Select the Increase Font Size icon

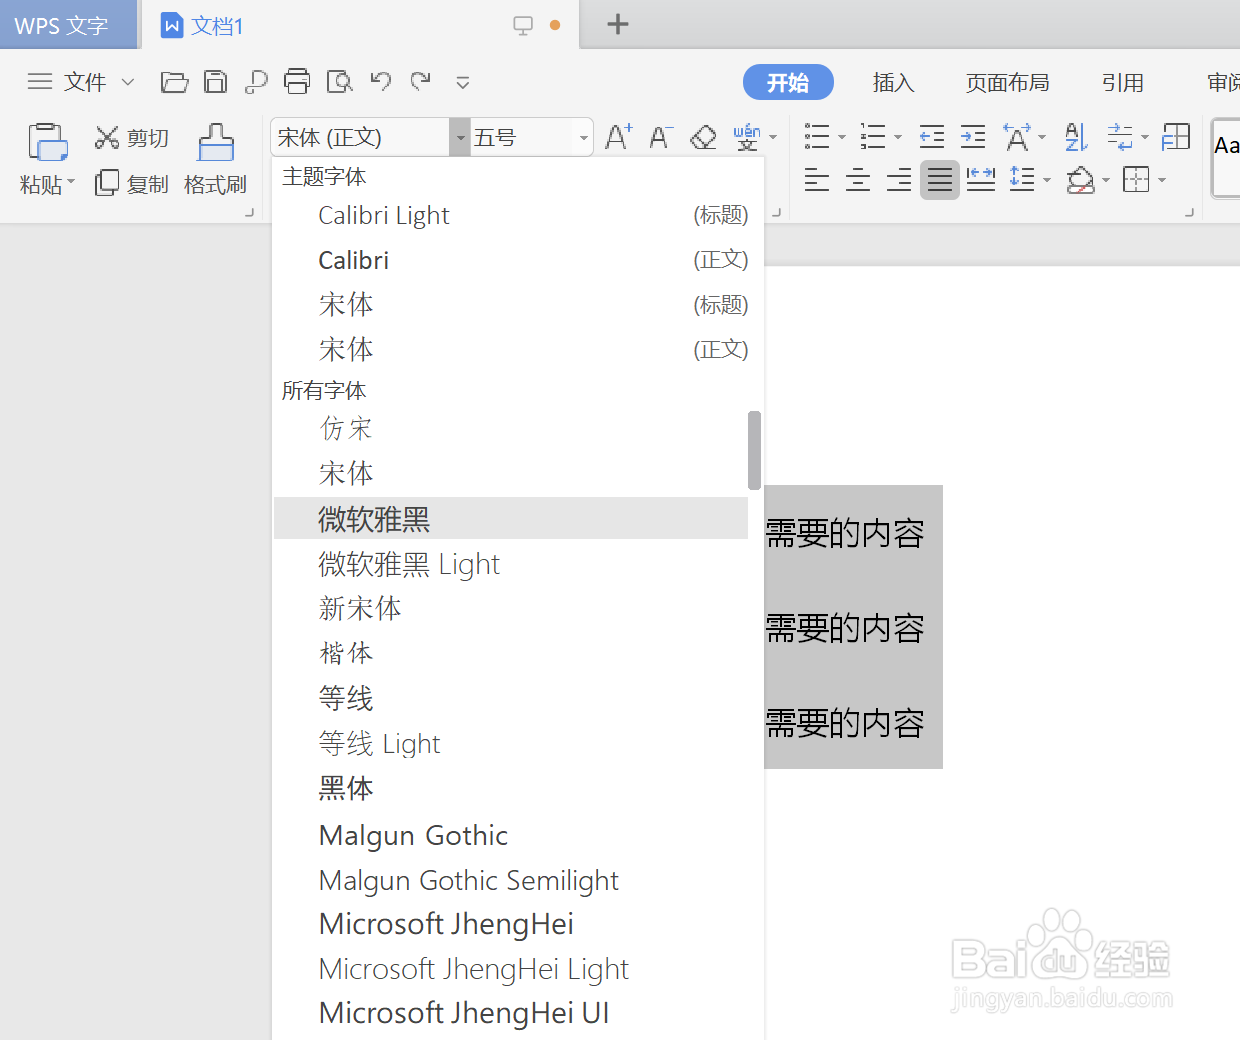[617, 136]
